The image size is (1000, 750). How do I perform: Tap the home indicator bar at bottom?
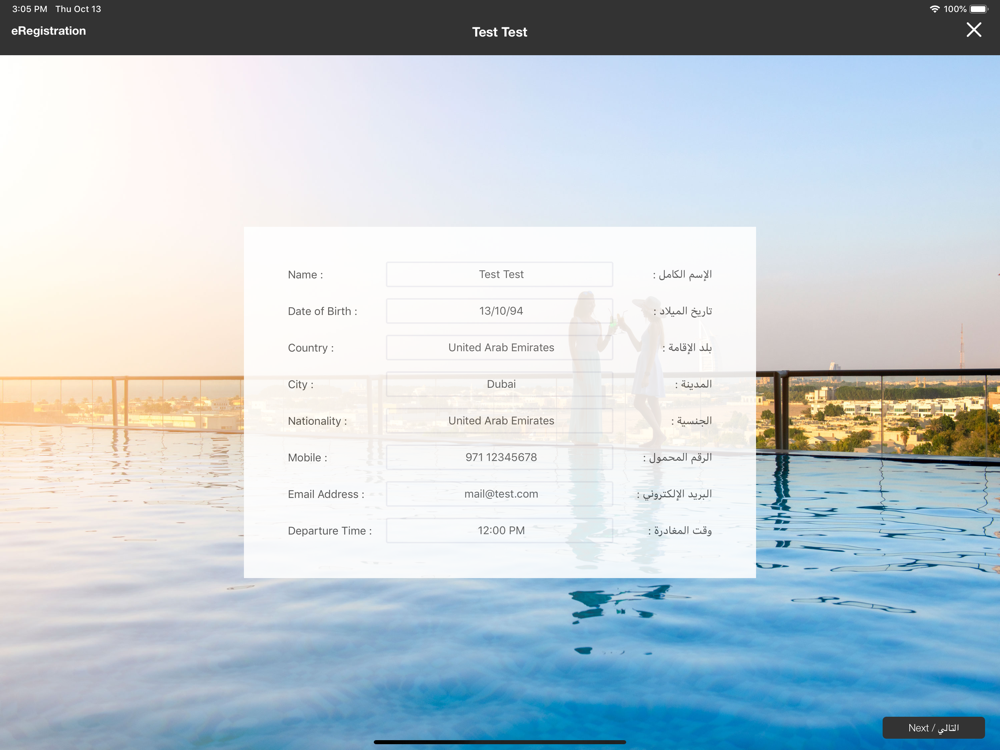499,742
